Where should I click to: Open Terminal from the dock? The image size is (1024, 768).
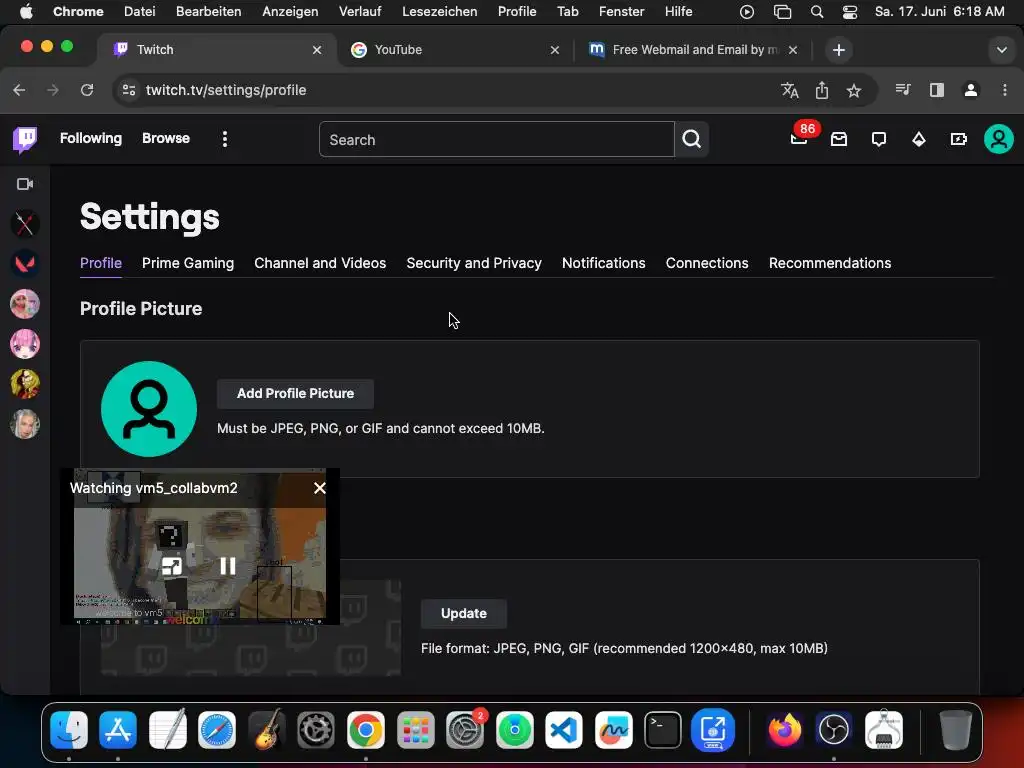tap(663, 729)
